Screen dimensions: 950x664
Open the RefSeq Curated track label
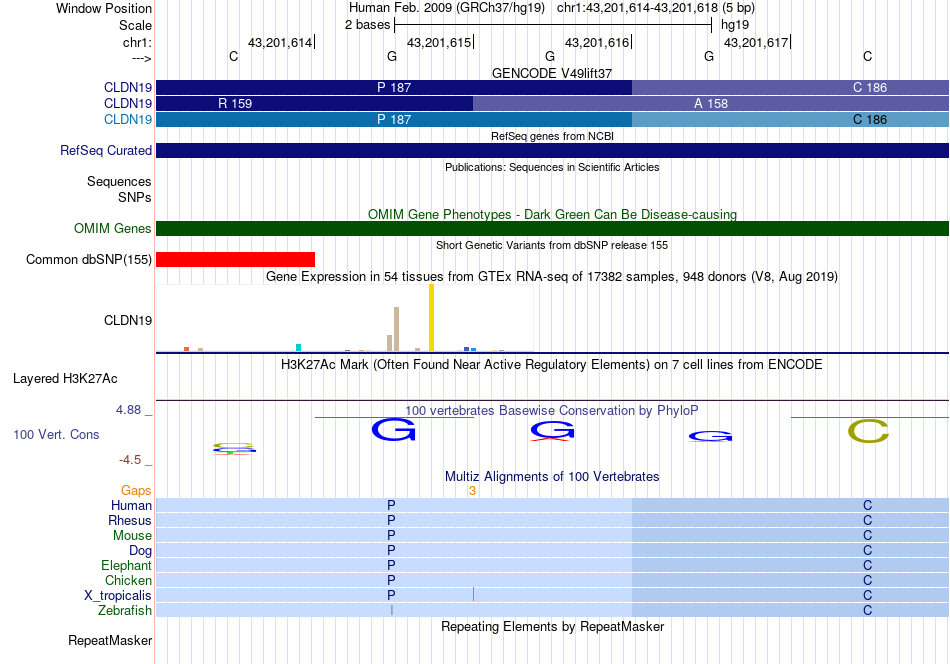point(106,150)
